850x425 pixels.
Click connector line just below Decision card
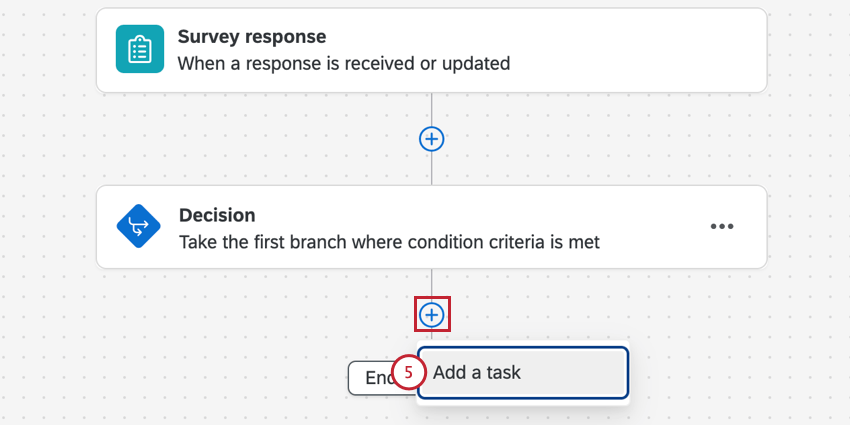[x=432, y=284]
